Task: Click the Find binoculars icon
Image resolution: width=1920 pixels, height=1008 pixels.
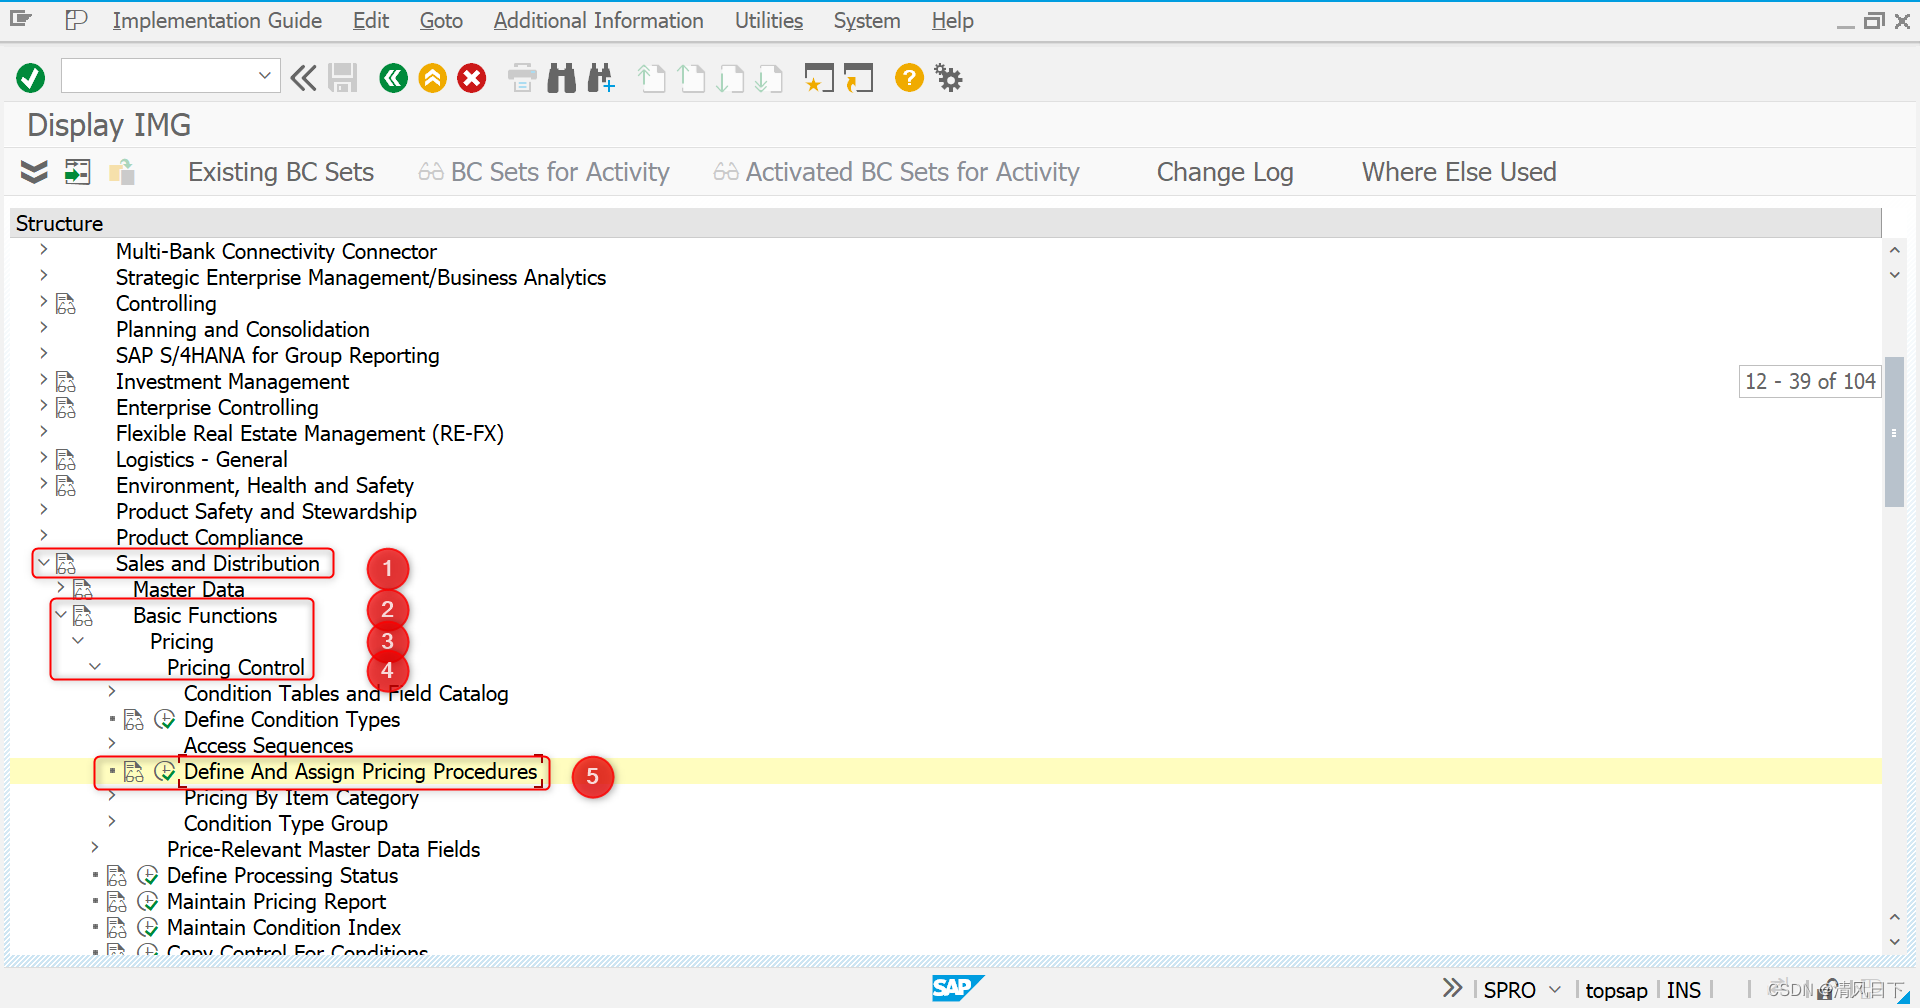Action: tap(562, 78)
